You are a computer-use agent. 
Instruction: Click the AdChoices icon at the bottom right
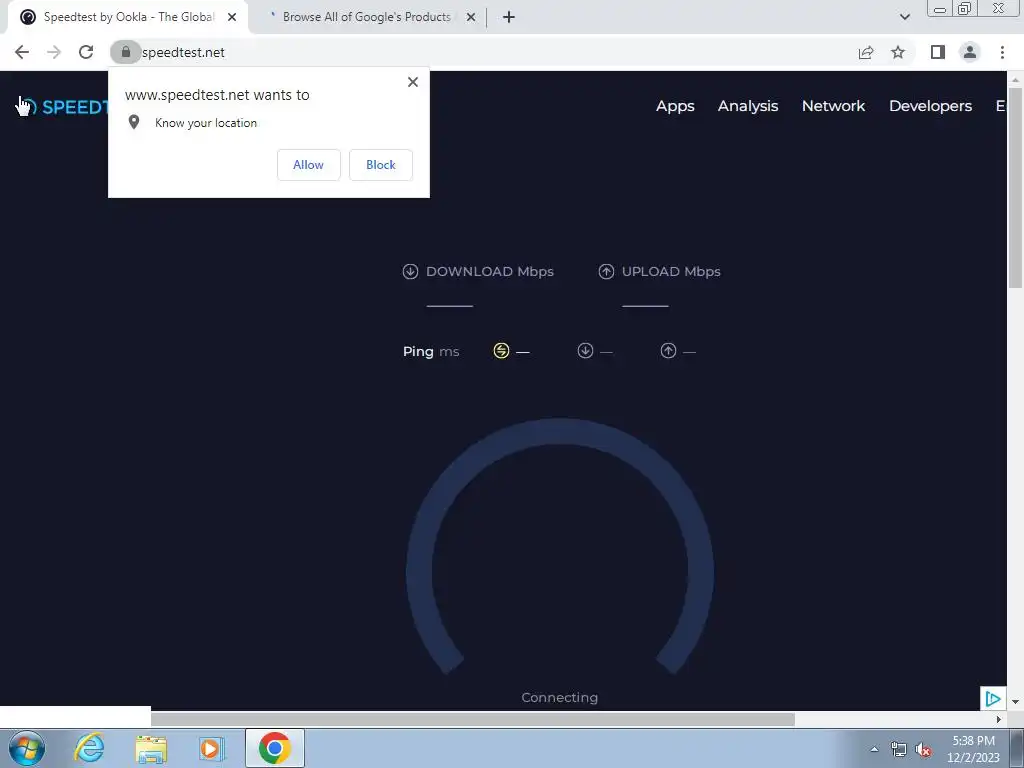(x=993, y=699)
